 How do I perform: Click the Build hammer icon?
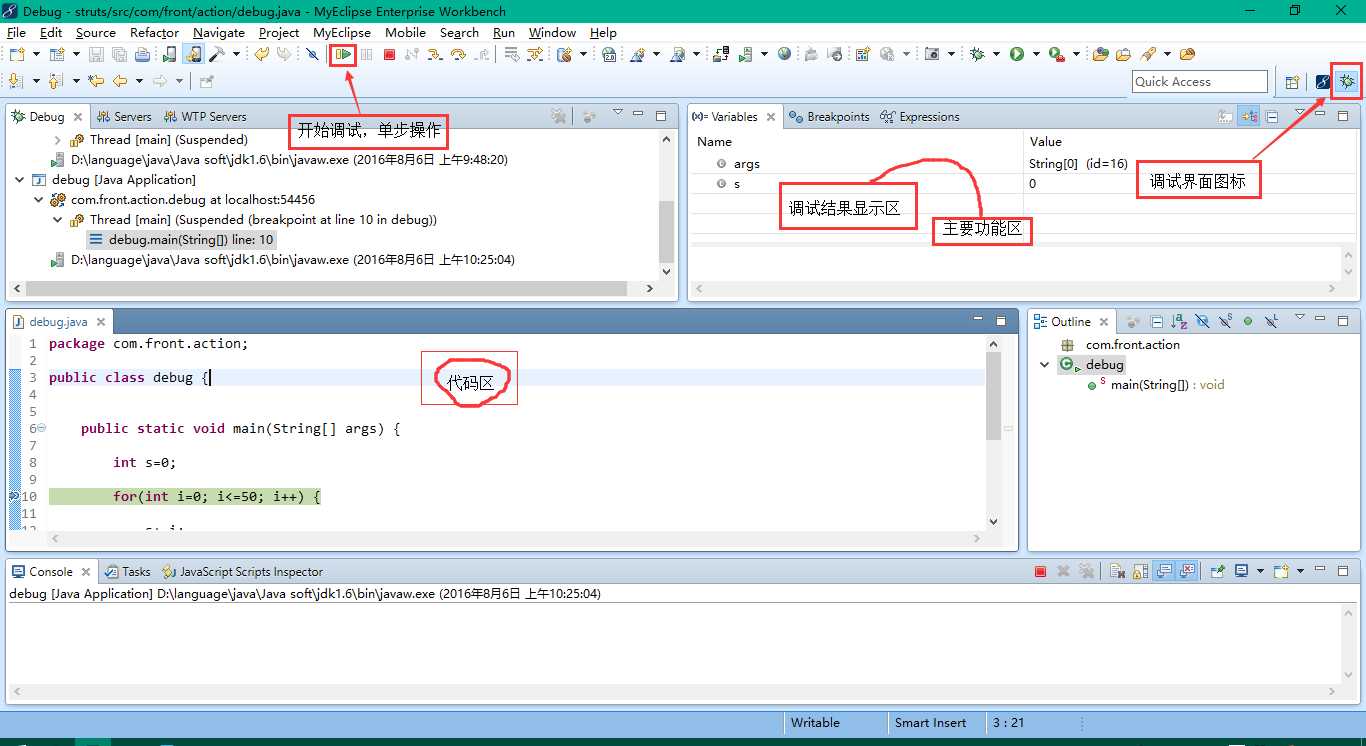tap(216, 54)
